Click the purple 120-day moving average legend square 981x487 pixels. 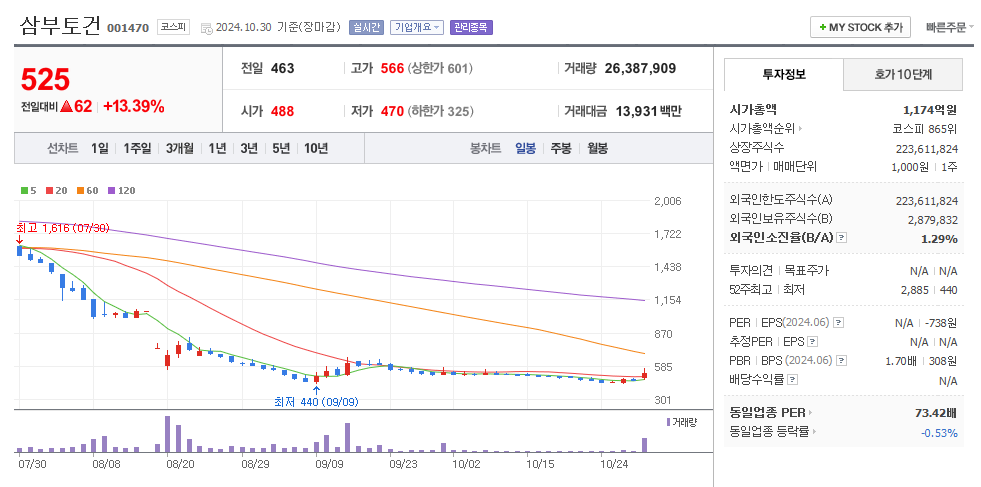pyautogui.click(x=111, y=191)
